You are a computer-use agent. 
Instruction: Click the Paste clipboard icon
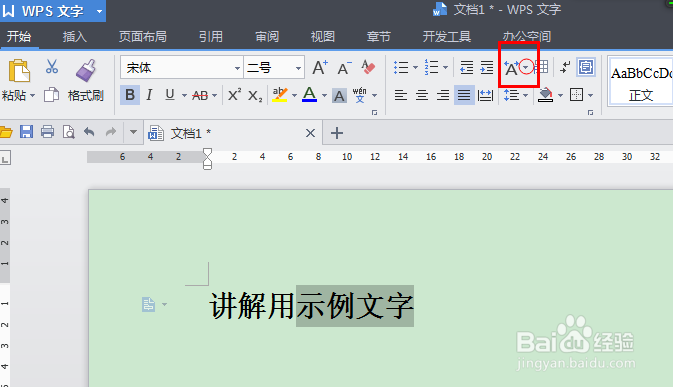[x=19, y=71]
